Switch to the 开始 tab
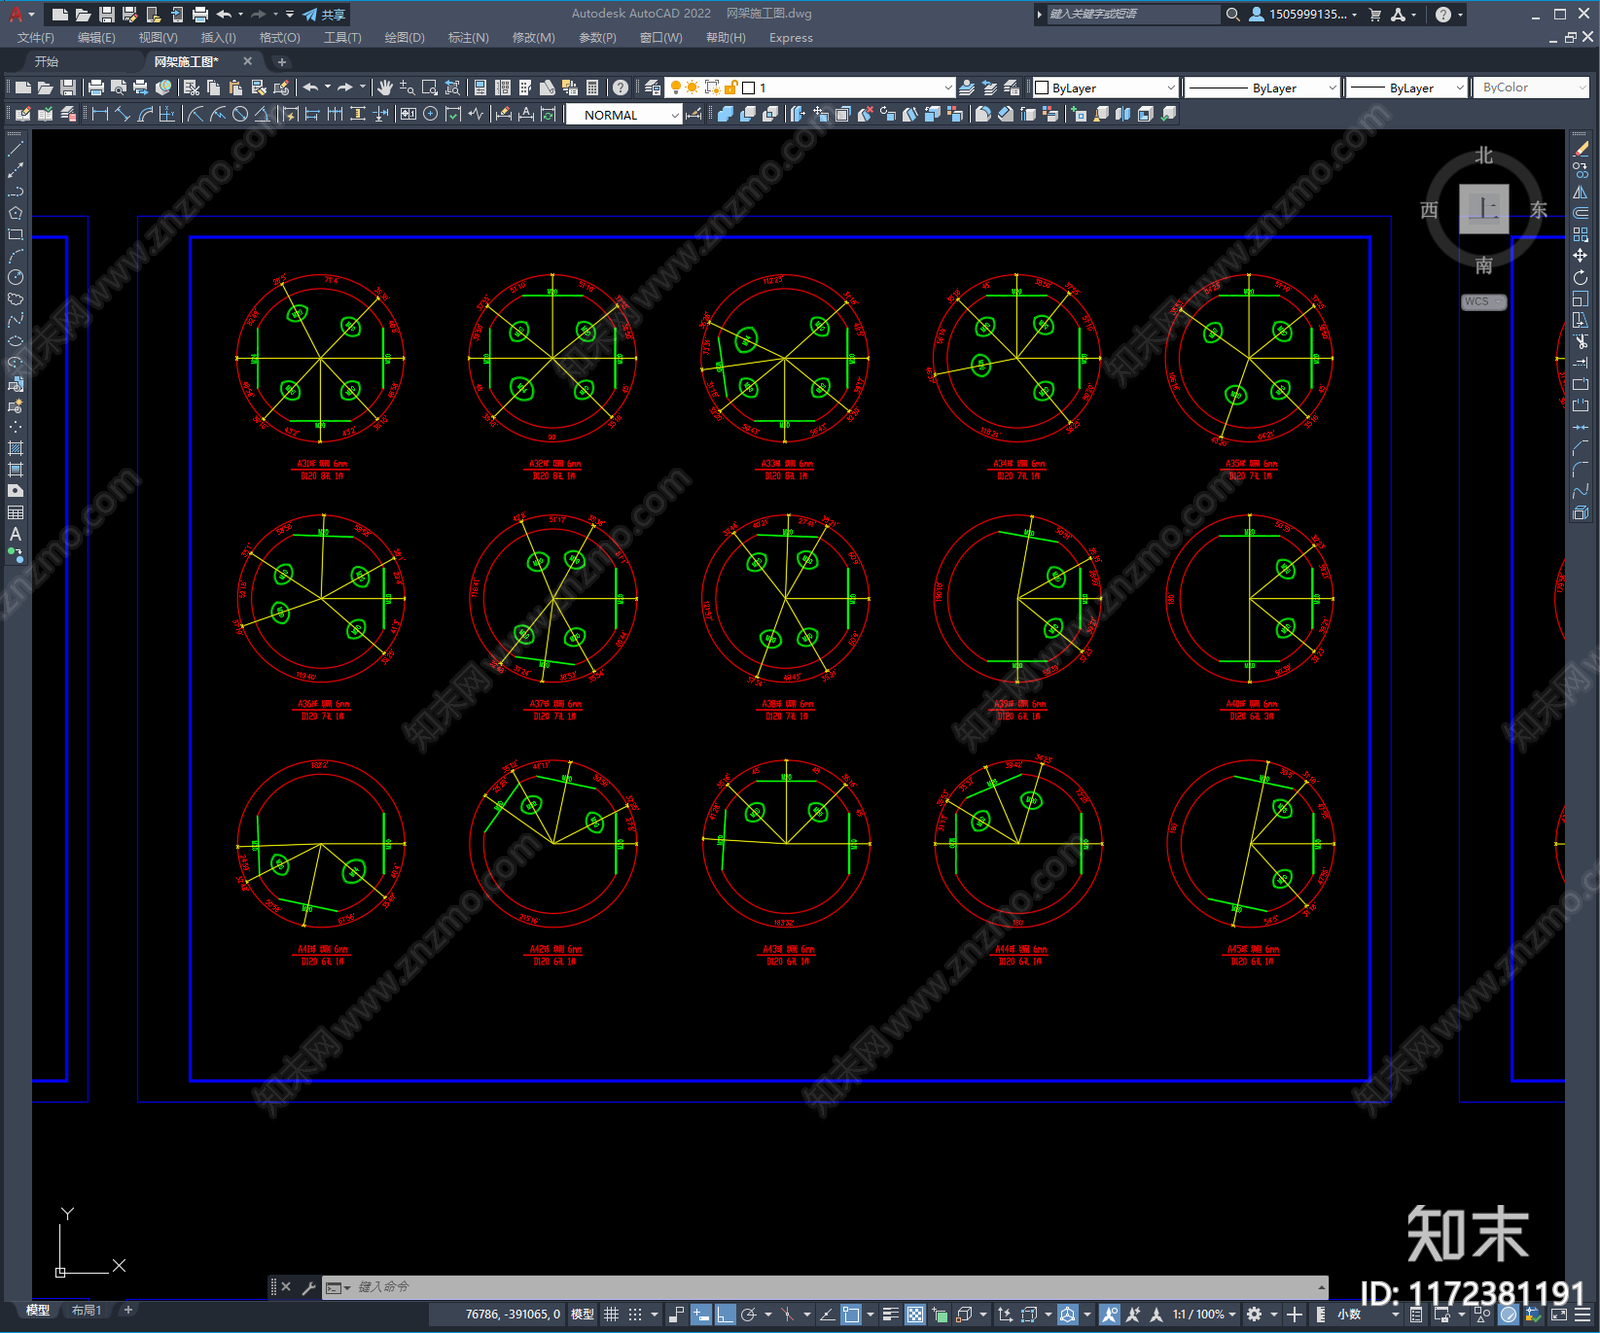The image size is (1600, 1333). coord(47,62)
